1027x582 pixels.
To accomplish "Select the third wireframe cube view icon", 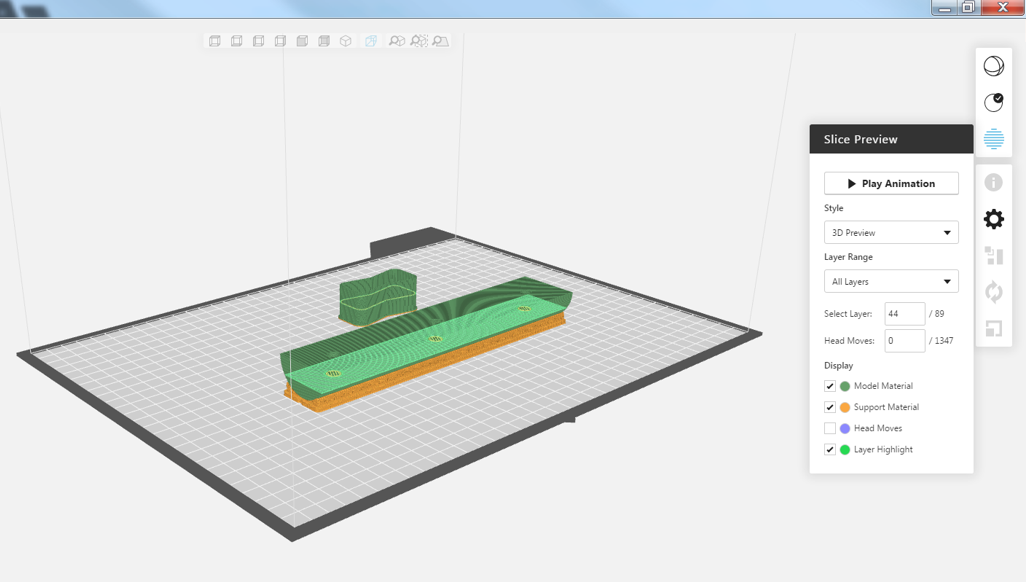I will point(258,41).
